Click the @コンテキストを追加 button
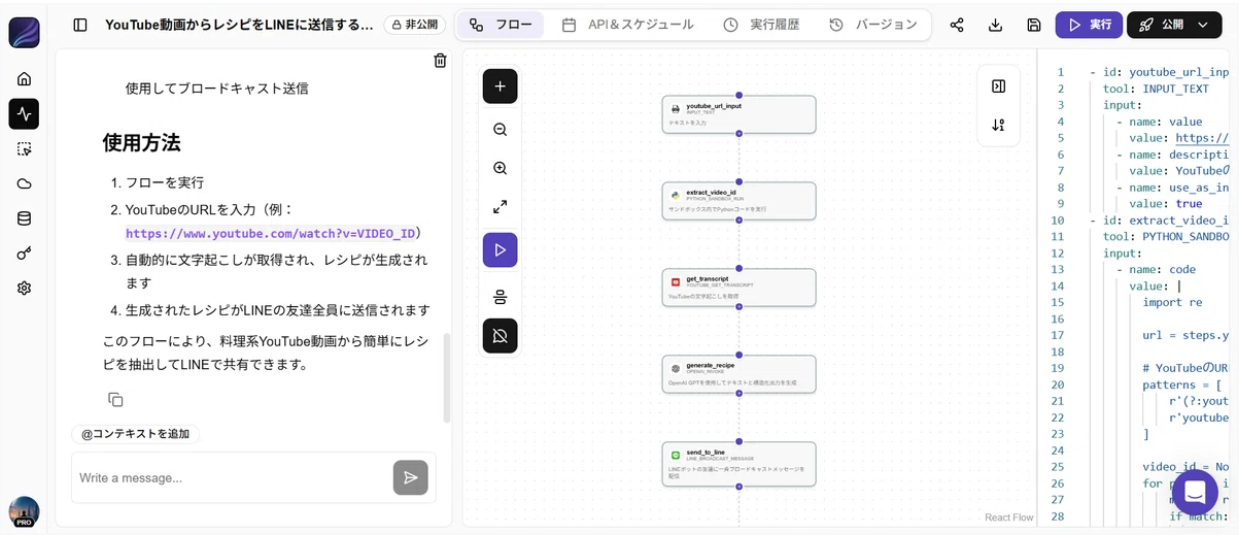The width and height of the screenshot is (1242, 542). click(136, 434)
